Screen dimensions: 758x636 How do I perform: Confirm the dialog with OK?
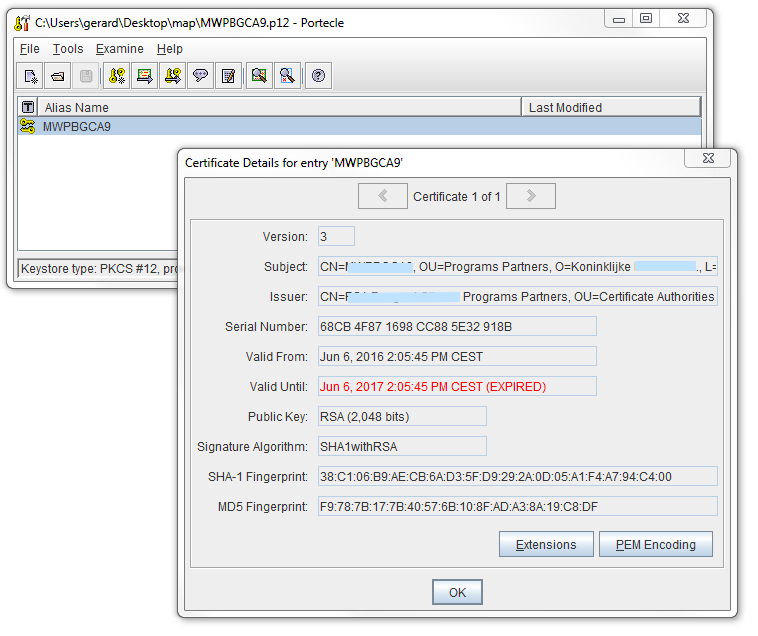point(457,593)
